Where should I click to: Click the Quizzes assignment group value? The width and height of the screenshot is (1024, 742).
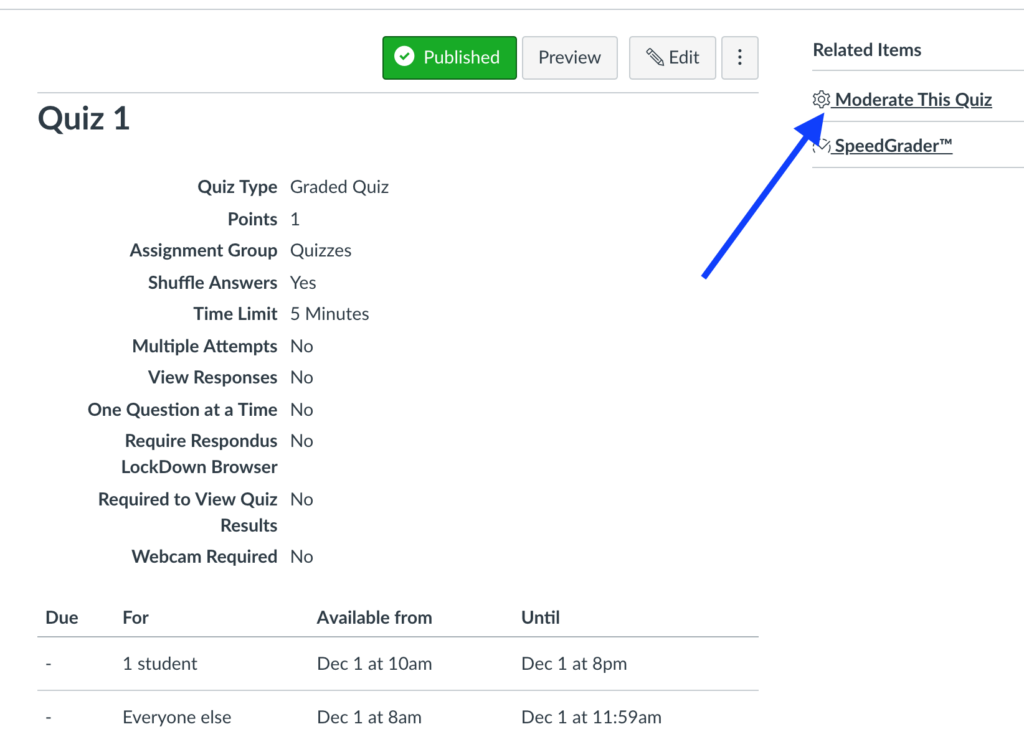[x=321, y=250]
